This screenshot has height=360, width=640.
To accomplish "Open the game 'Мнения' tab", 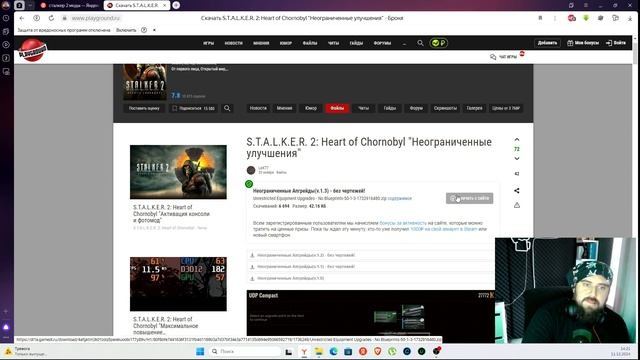I will point(284,108).
